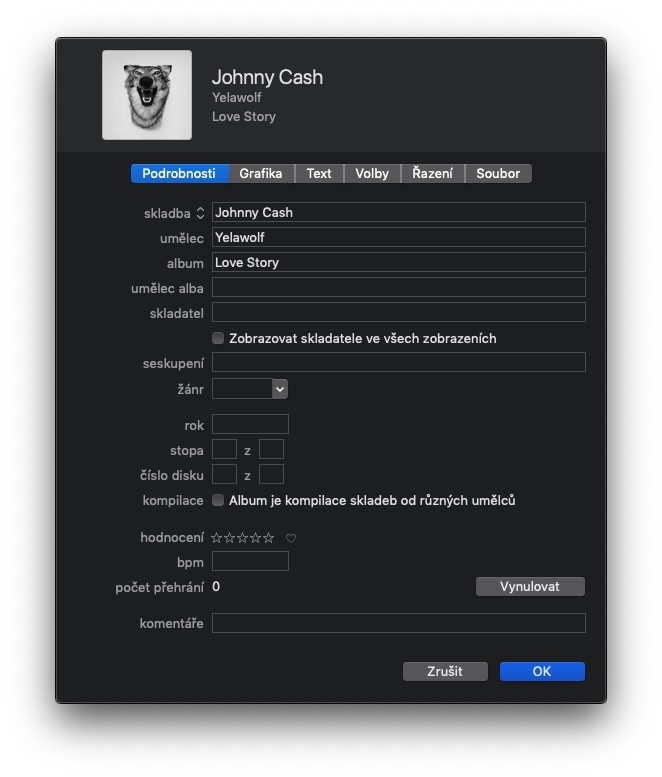Click the komentáře input field
662x777 pixels.
click(399, 623)
